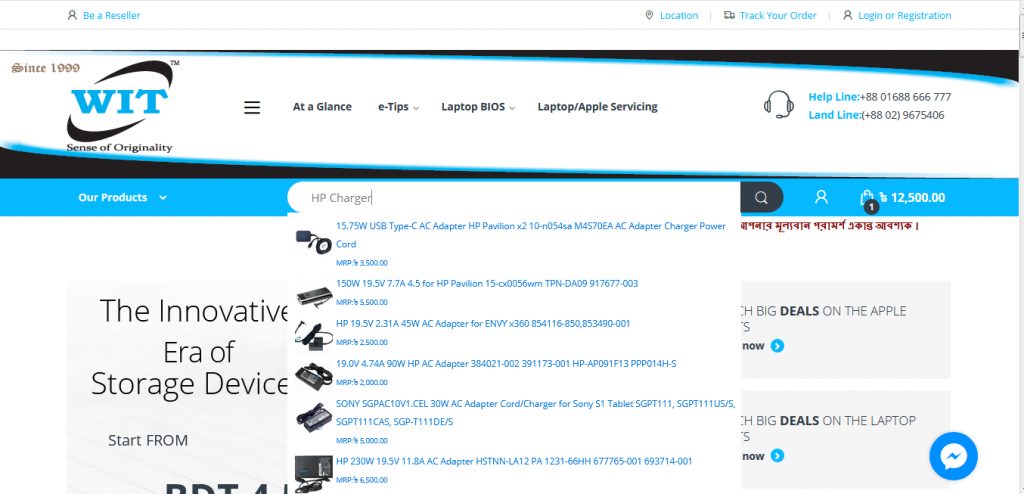Click MRP 6,500.00 price text
Image resolution: width=1024 pixels, height=494 pixels.
click(x=362, y=480)
